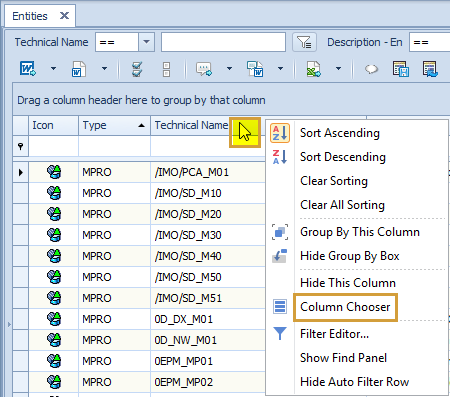Image resolution: width=450 pixels, height=397 pixels.
Task: Click the Technical Name filter value field
Action: [x=223, y=42]
